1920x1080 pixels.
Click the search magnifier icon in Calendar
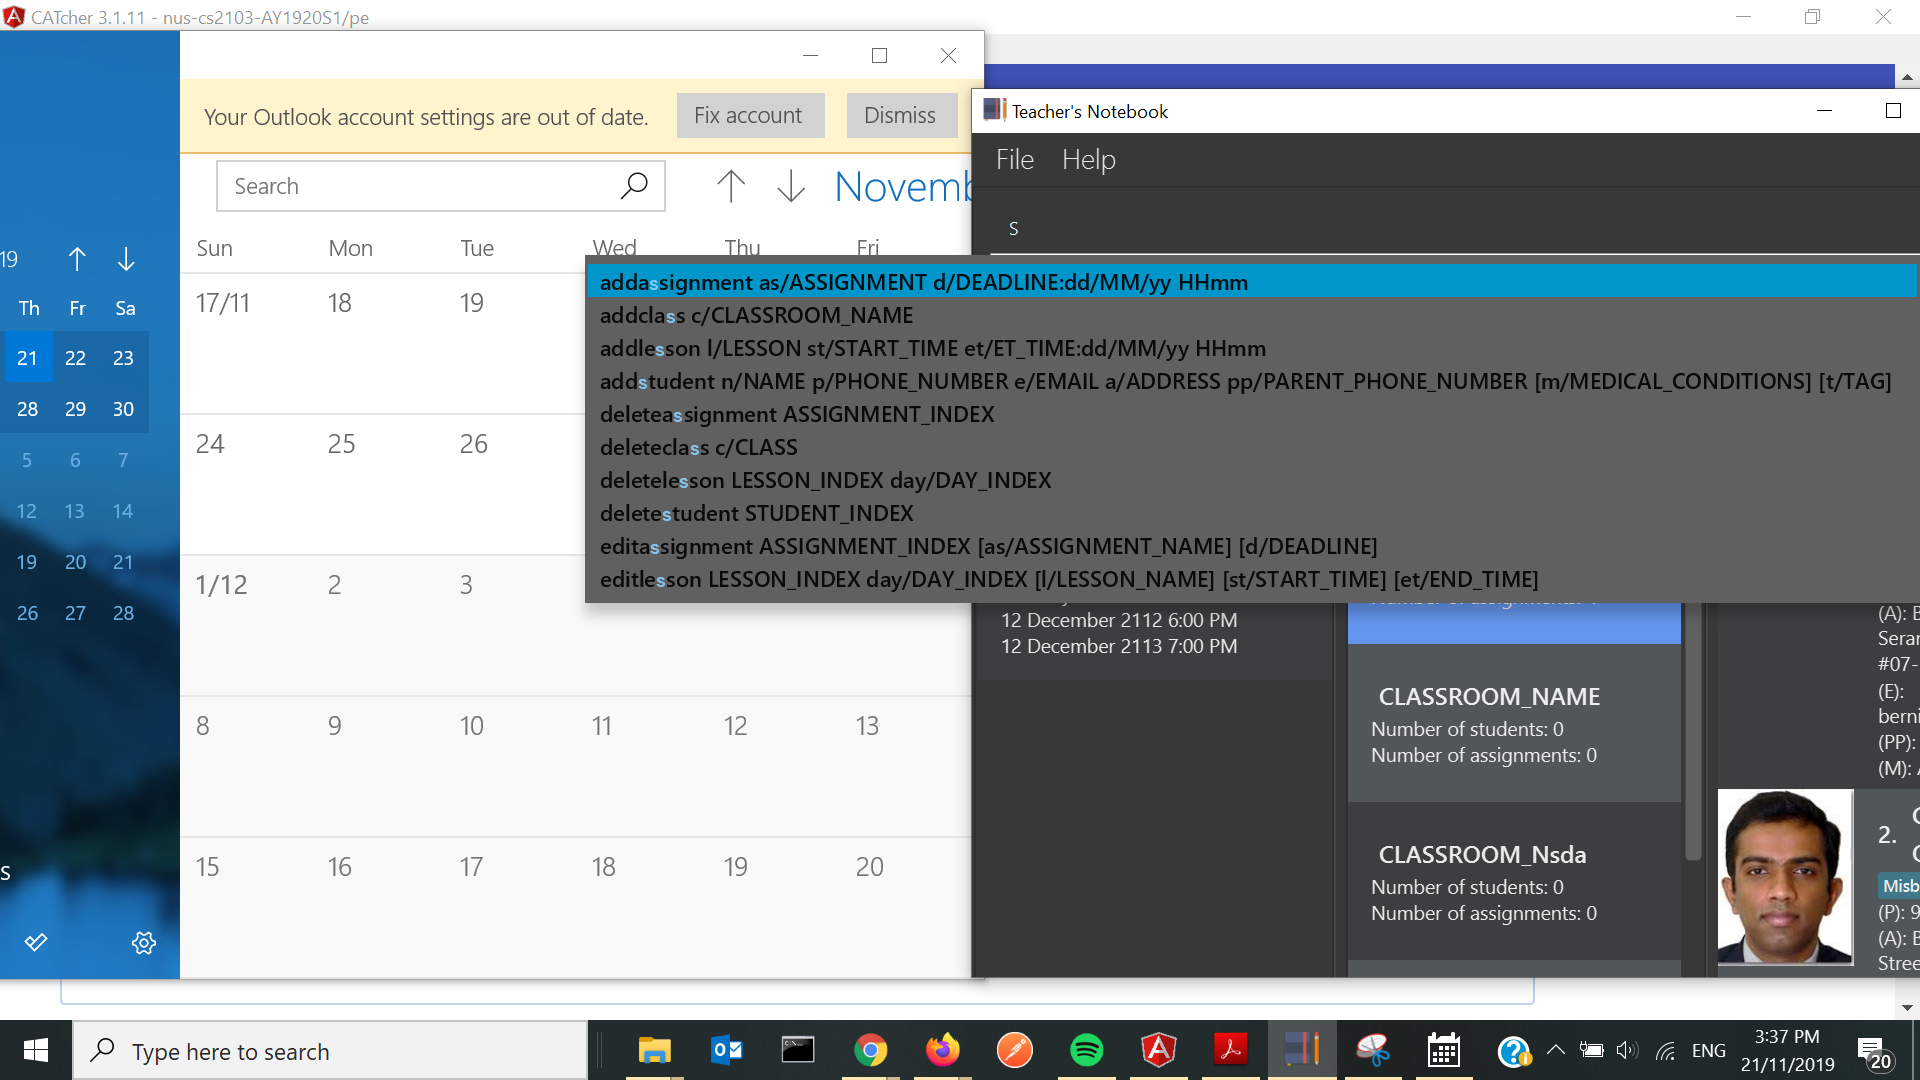(x=634, y=186)
